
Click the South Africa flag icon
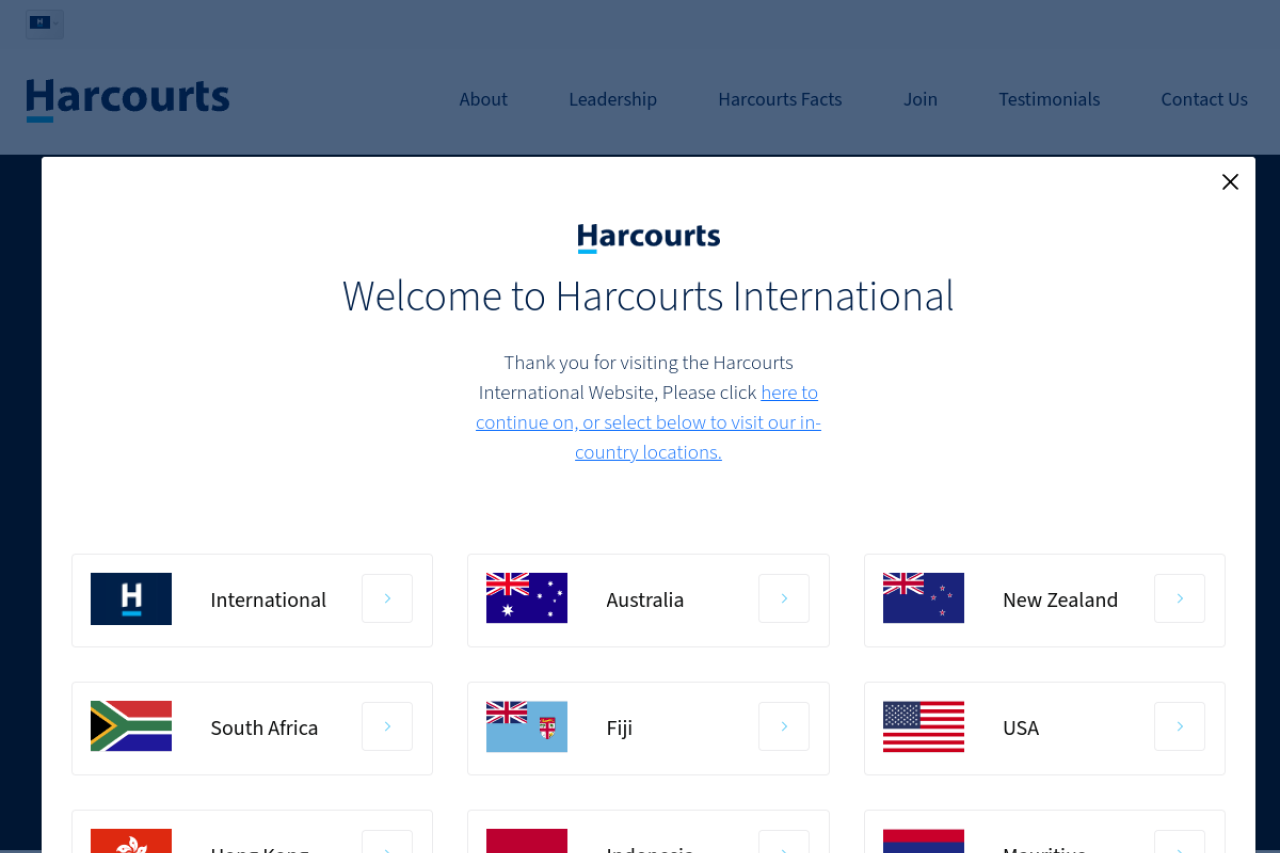(x=131, y=726)
